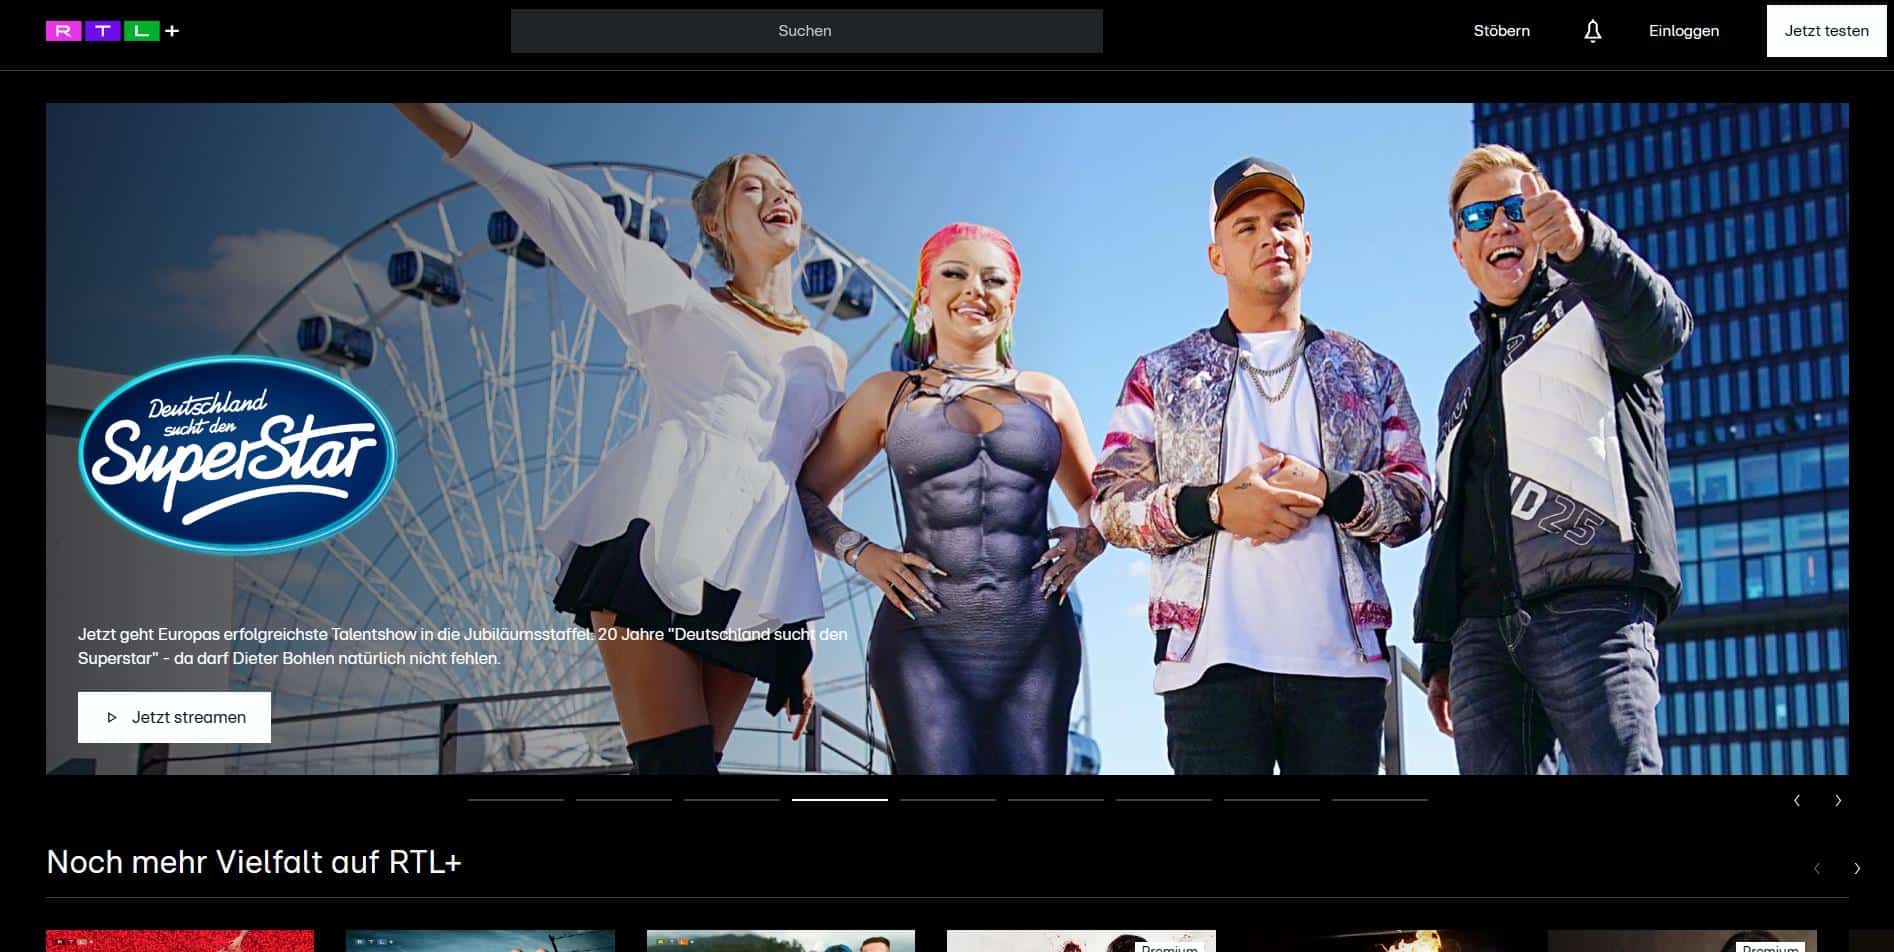
Task: Click the Deutschland sucht den Superstar logo
Action: [237, 453]
